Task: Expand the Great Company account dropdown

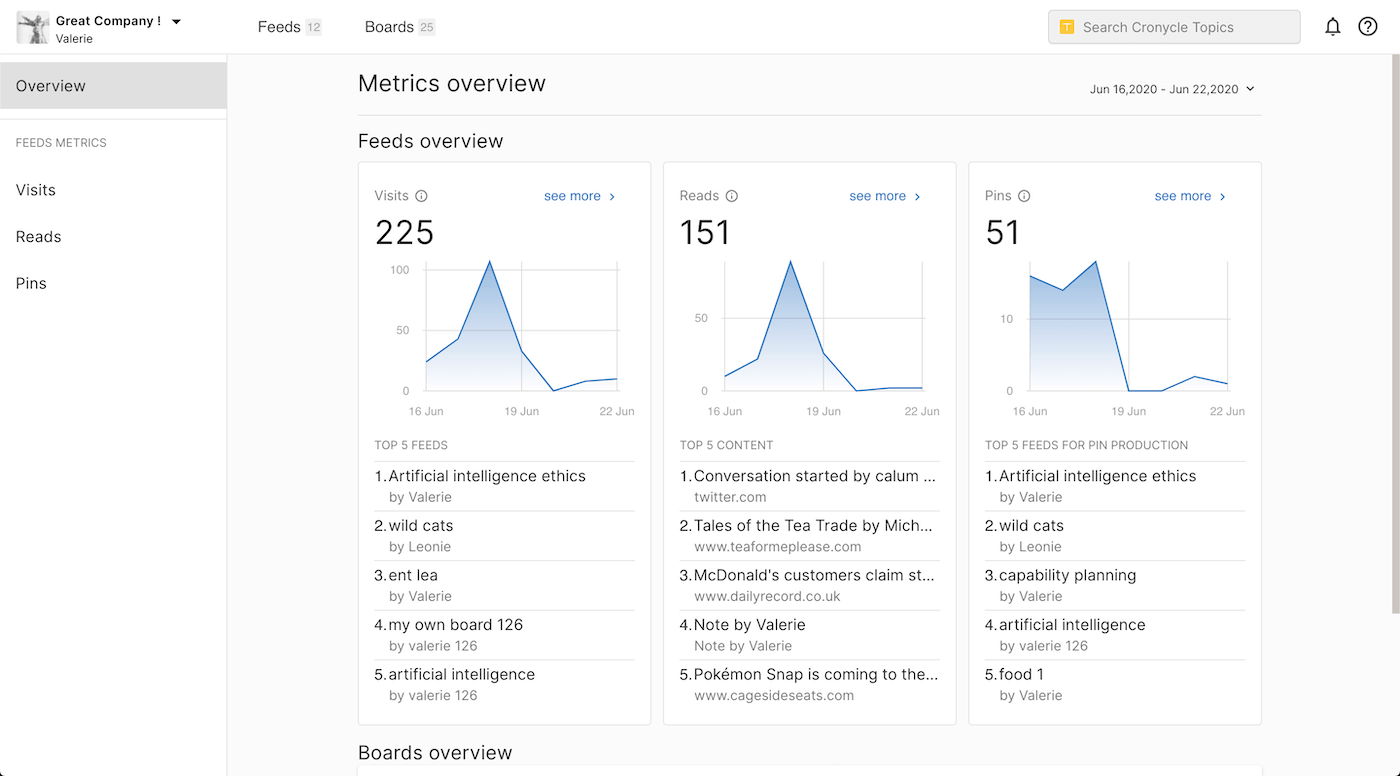Action: pyautogui.click(x=176, y=21)
